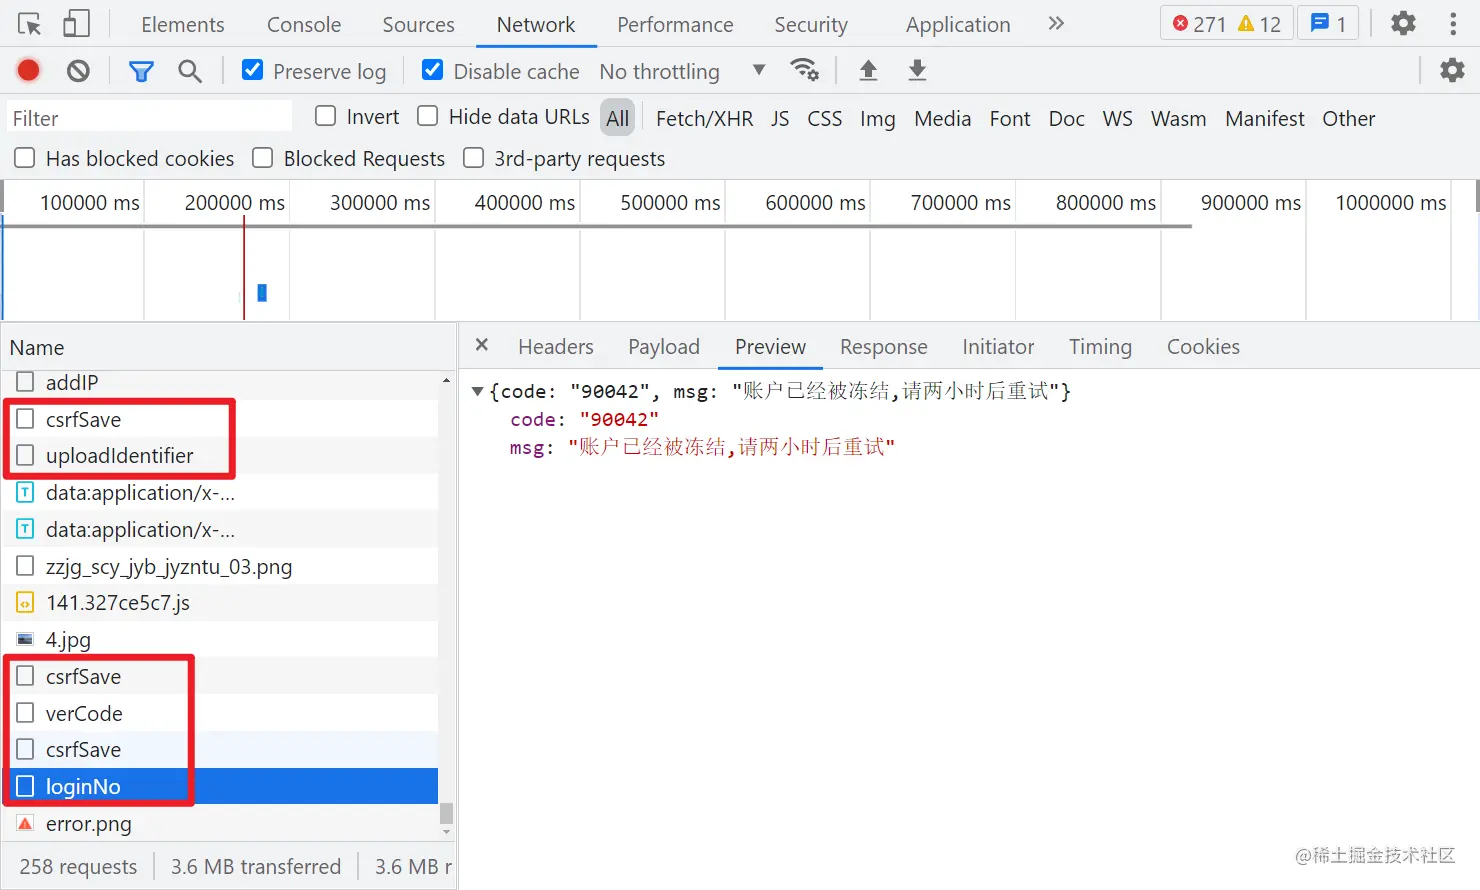Viewport: 1480px width, 890px height.
Task: Filter by Font requests
Action: click(x=1010, y=118)
